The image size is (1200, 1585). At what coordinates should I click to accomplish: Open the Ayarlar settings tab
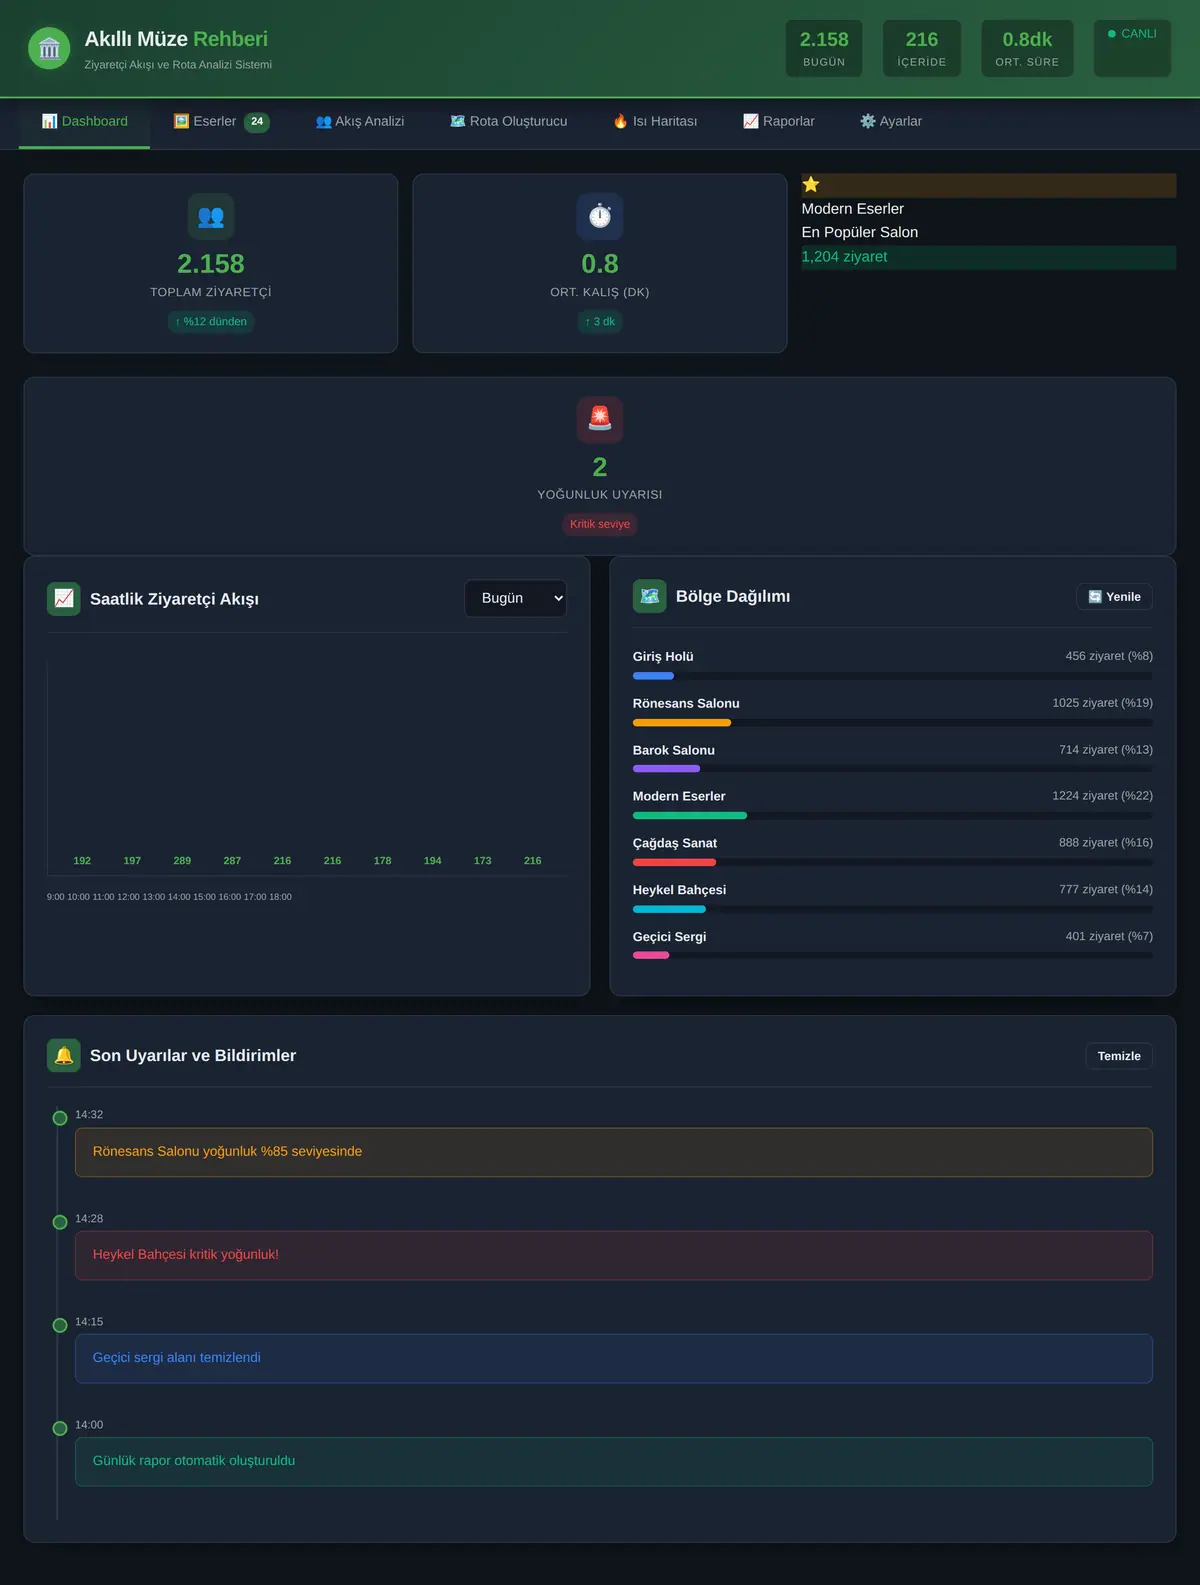(x=891, y=122)
